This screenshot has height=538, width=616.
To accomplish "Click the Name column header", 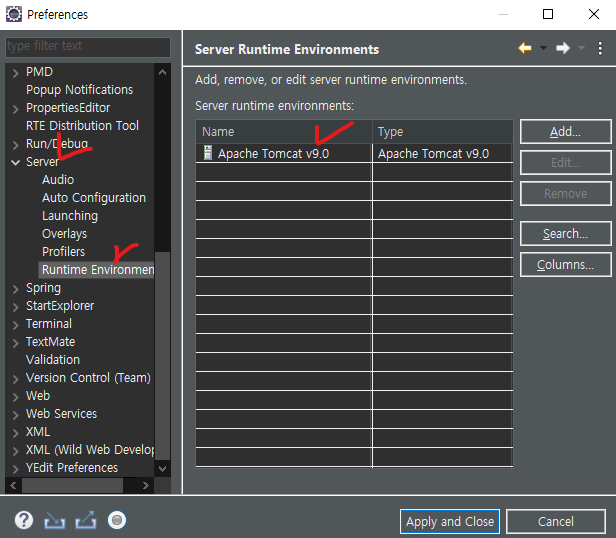I will pos(284,132).
